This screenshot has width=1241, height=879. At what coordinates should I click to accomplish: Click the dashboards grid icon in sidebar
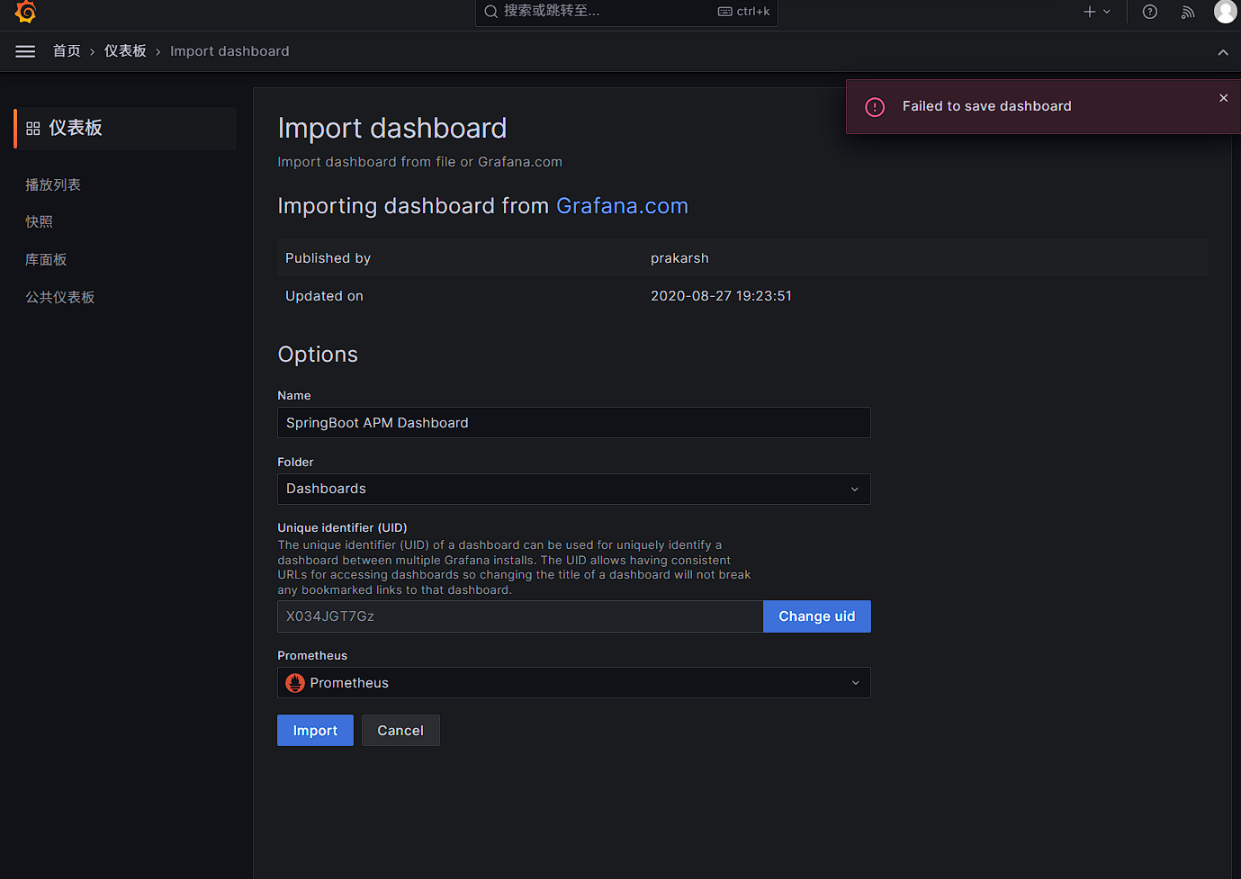click(x=33, y=128)
